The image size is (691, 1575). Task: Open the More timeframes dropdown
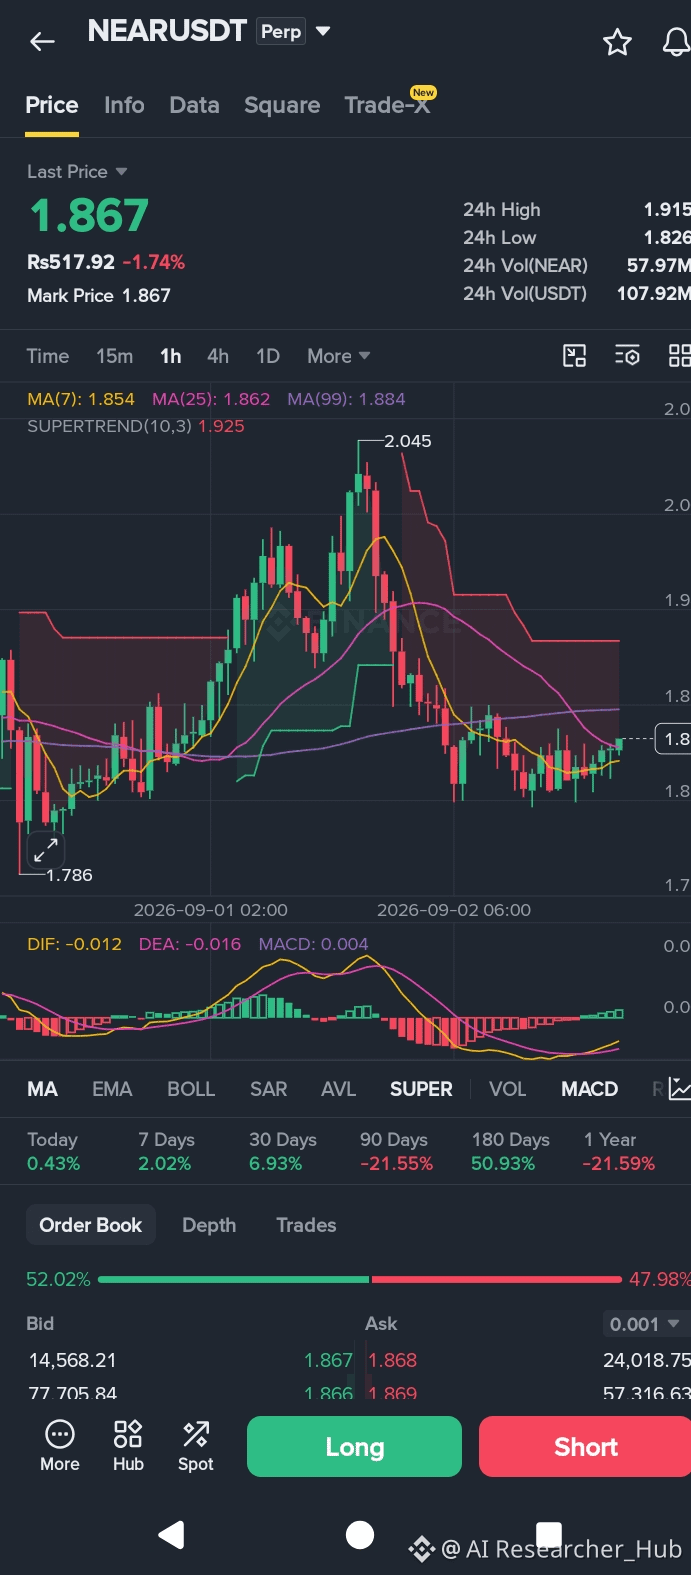click(339, 356)
